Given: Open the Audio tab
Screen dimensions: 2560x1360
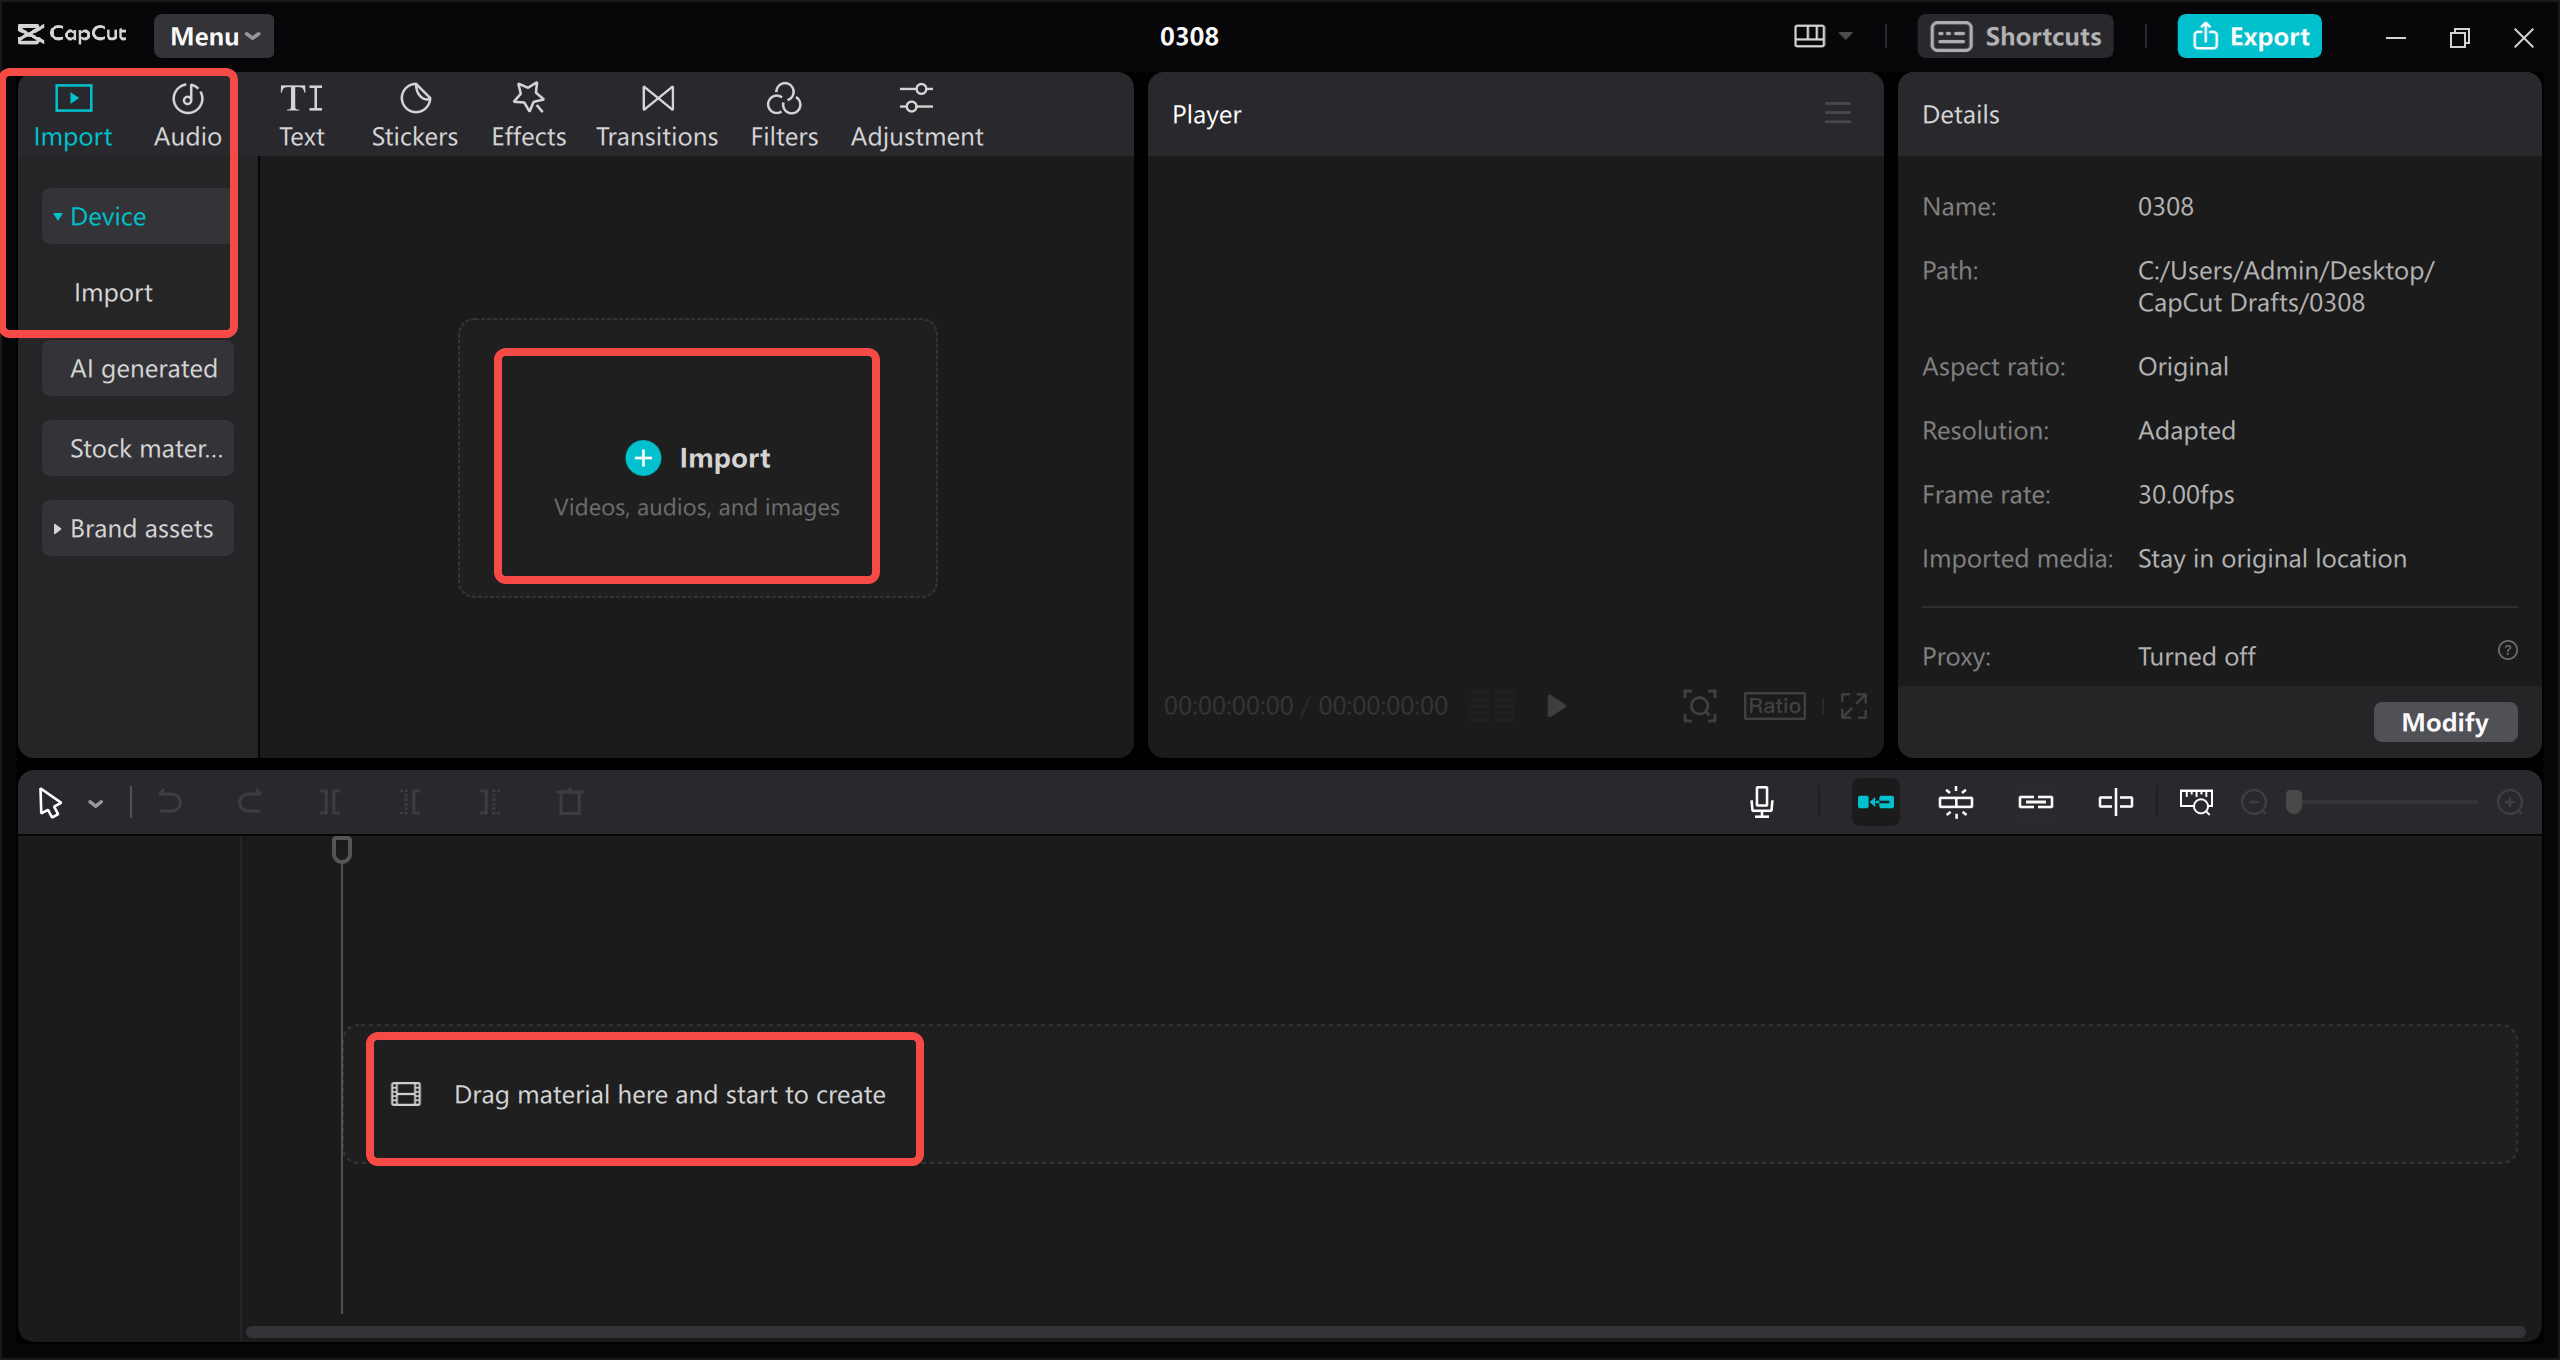Looking at the screenshot, I should pyautogui.click(x=187, y=115).
